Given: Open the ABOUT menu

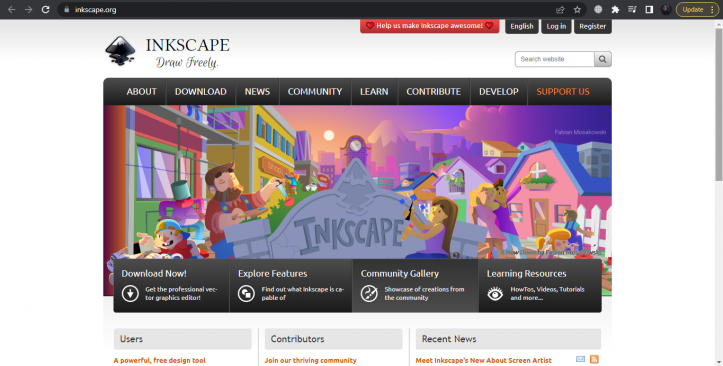Looking at the screenshot, I should 142,92.
